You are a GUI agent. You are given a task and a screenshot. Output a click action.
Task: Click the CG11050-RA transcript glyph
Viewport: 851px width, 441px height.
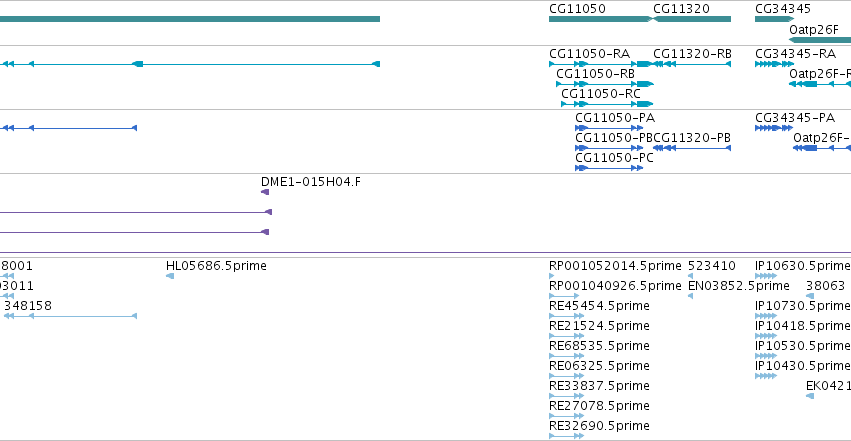click(x=600, y=64)
